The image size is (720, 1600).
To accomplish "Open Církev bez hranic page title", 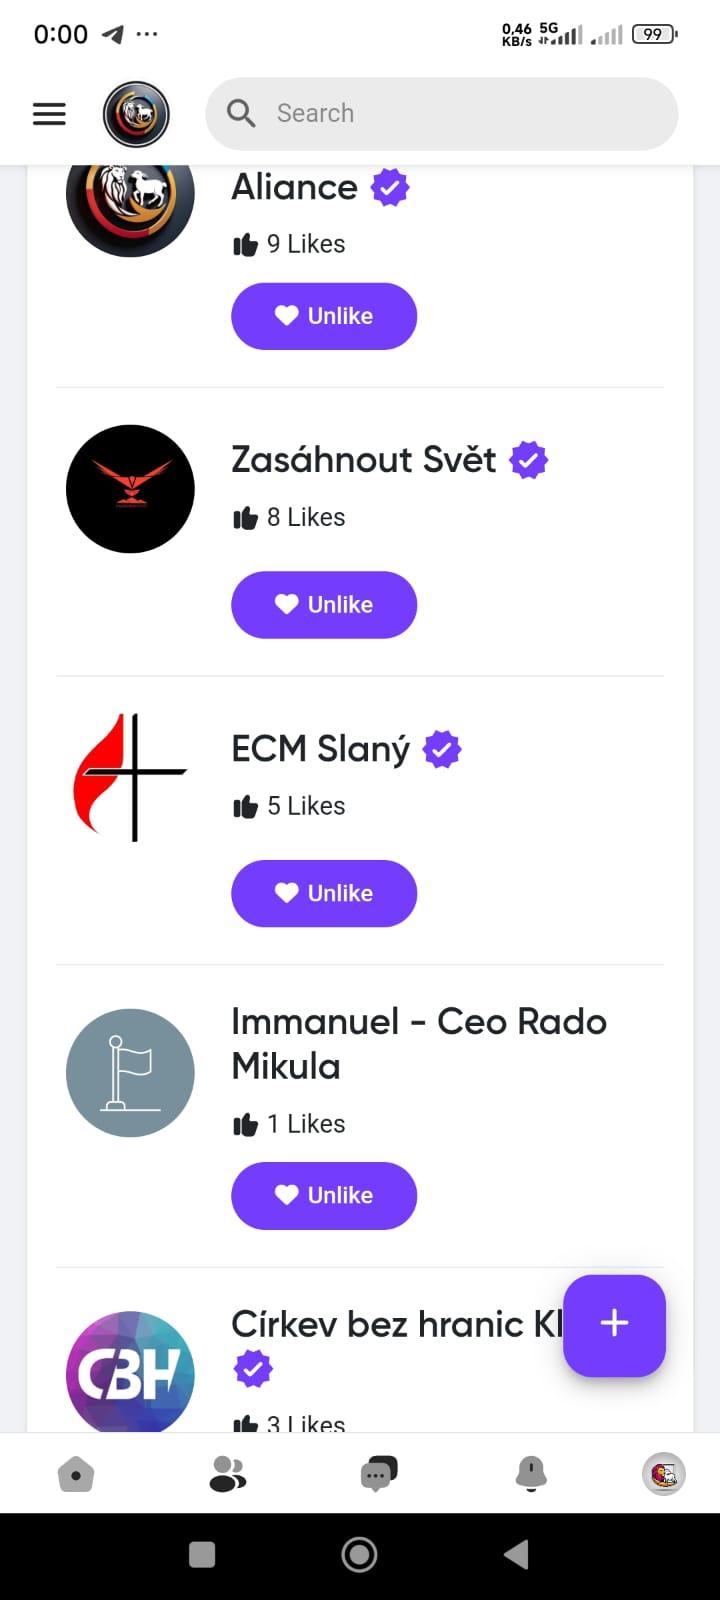I will pos(396,1324).
